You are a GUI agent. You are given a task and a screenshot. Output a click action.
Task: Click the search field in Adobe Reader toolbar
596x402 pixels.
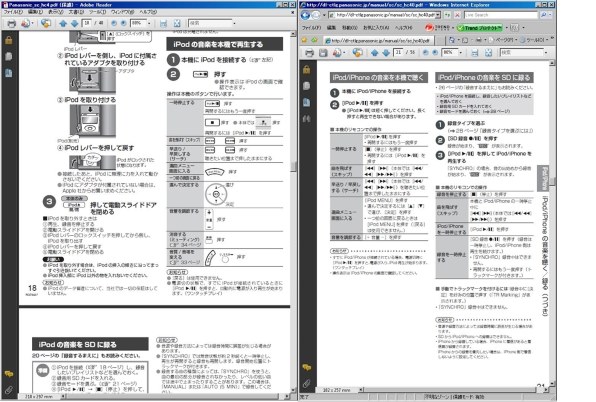tap(210, 23)
